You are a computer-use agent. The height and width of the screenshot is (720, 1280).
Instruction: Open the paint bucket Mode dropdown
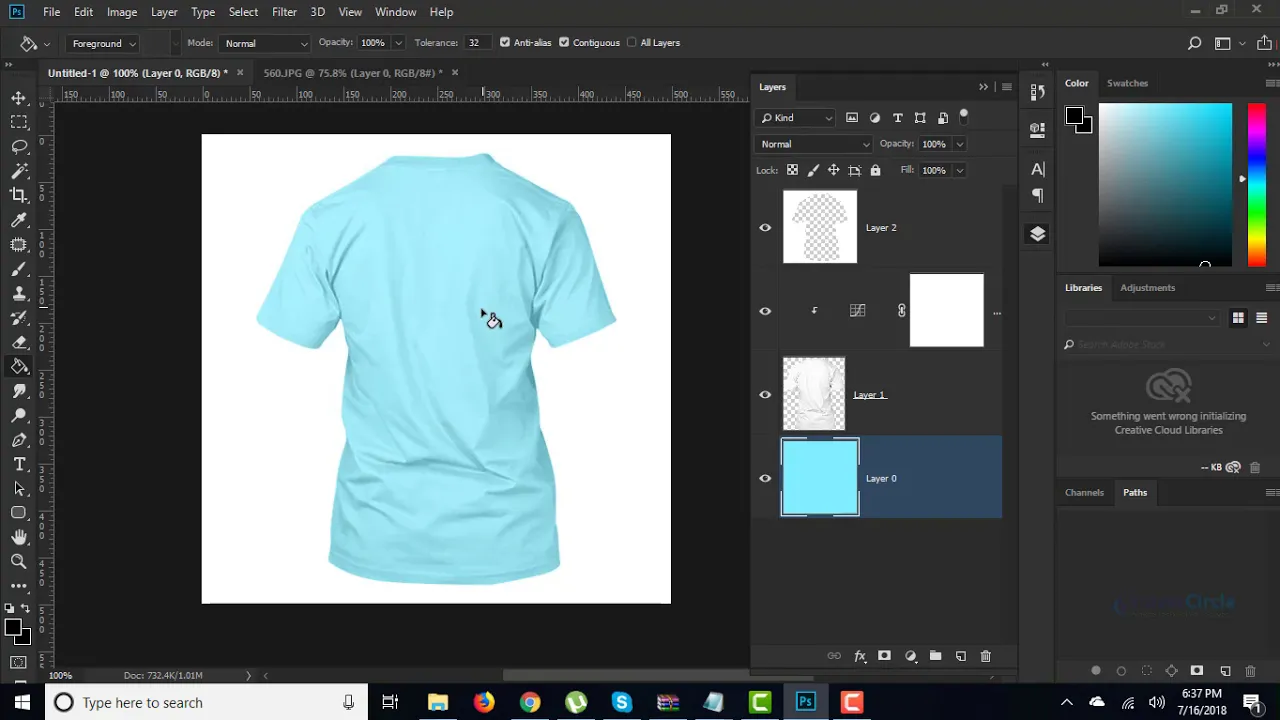pos(265,43)
